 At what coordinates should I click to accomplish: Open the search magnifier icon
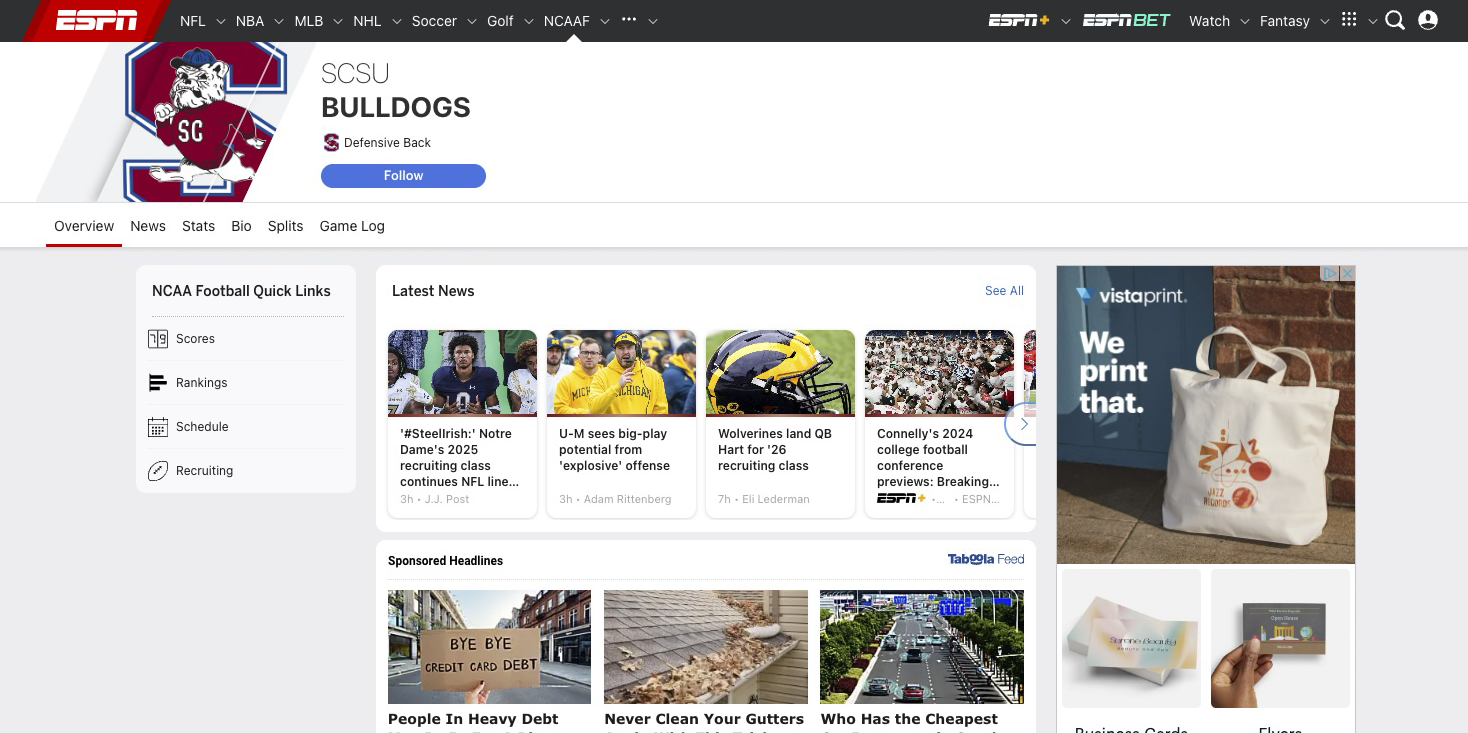click(1395, 20)
